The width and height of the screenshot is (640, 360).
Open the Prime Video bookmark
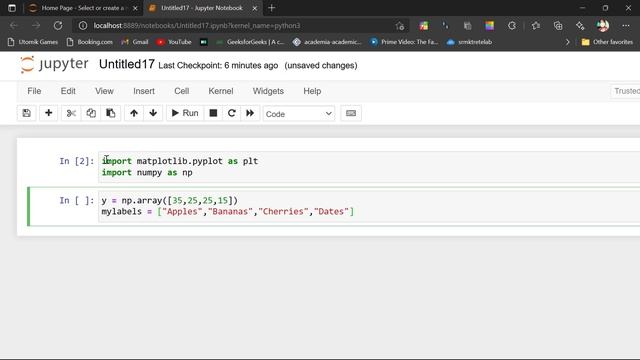pyautogui.click(x=404, y=42)
